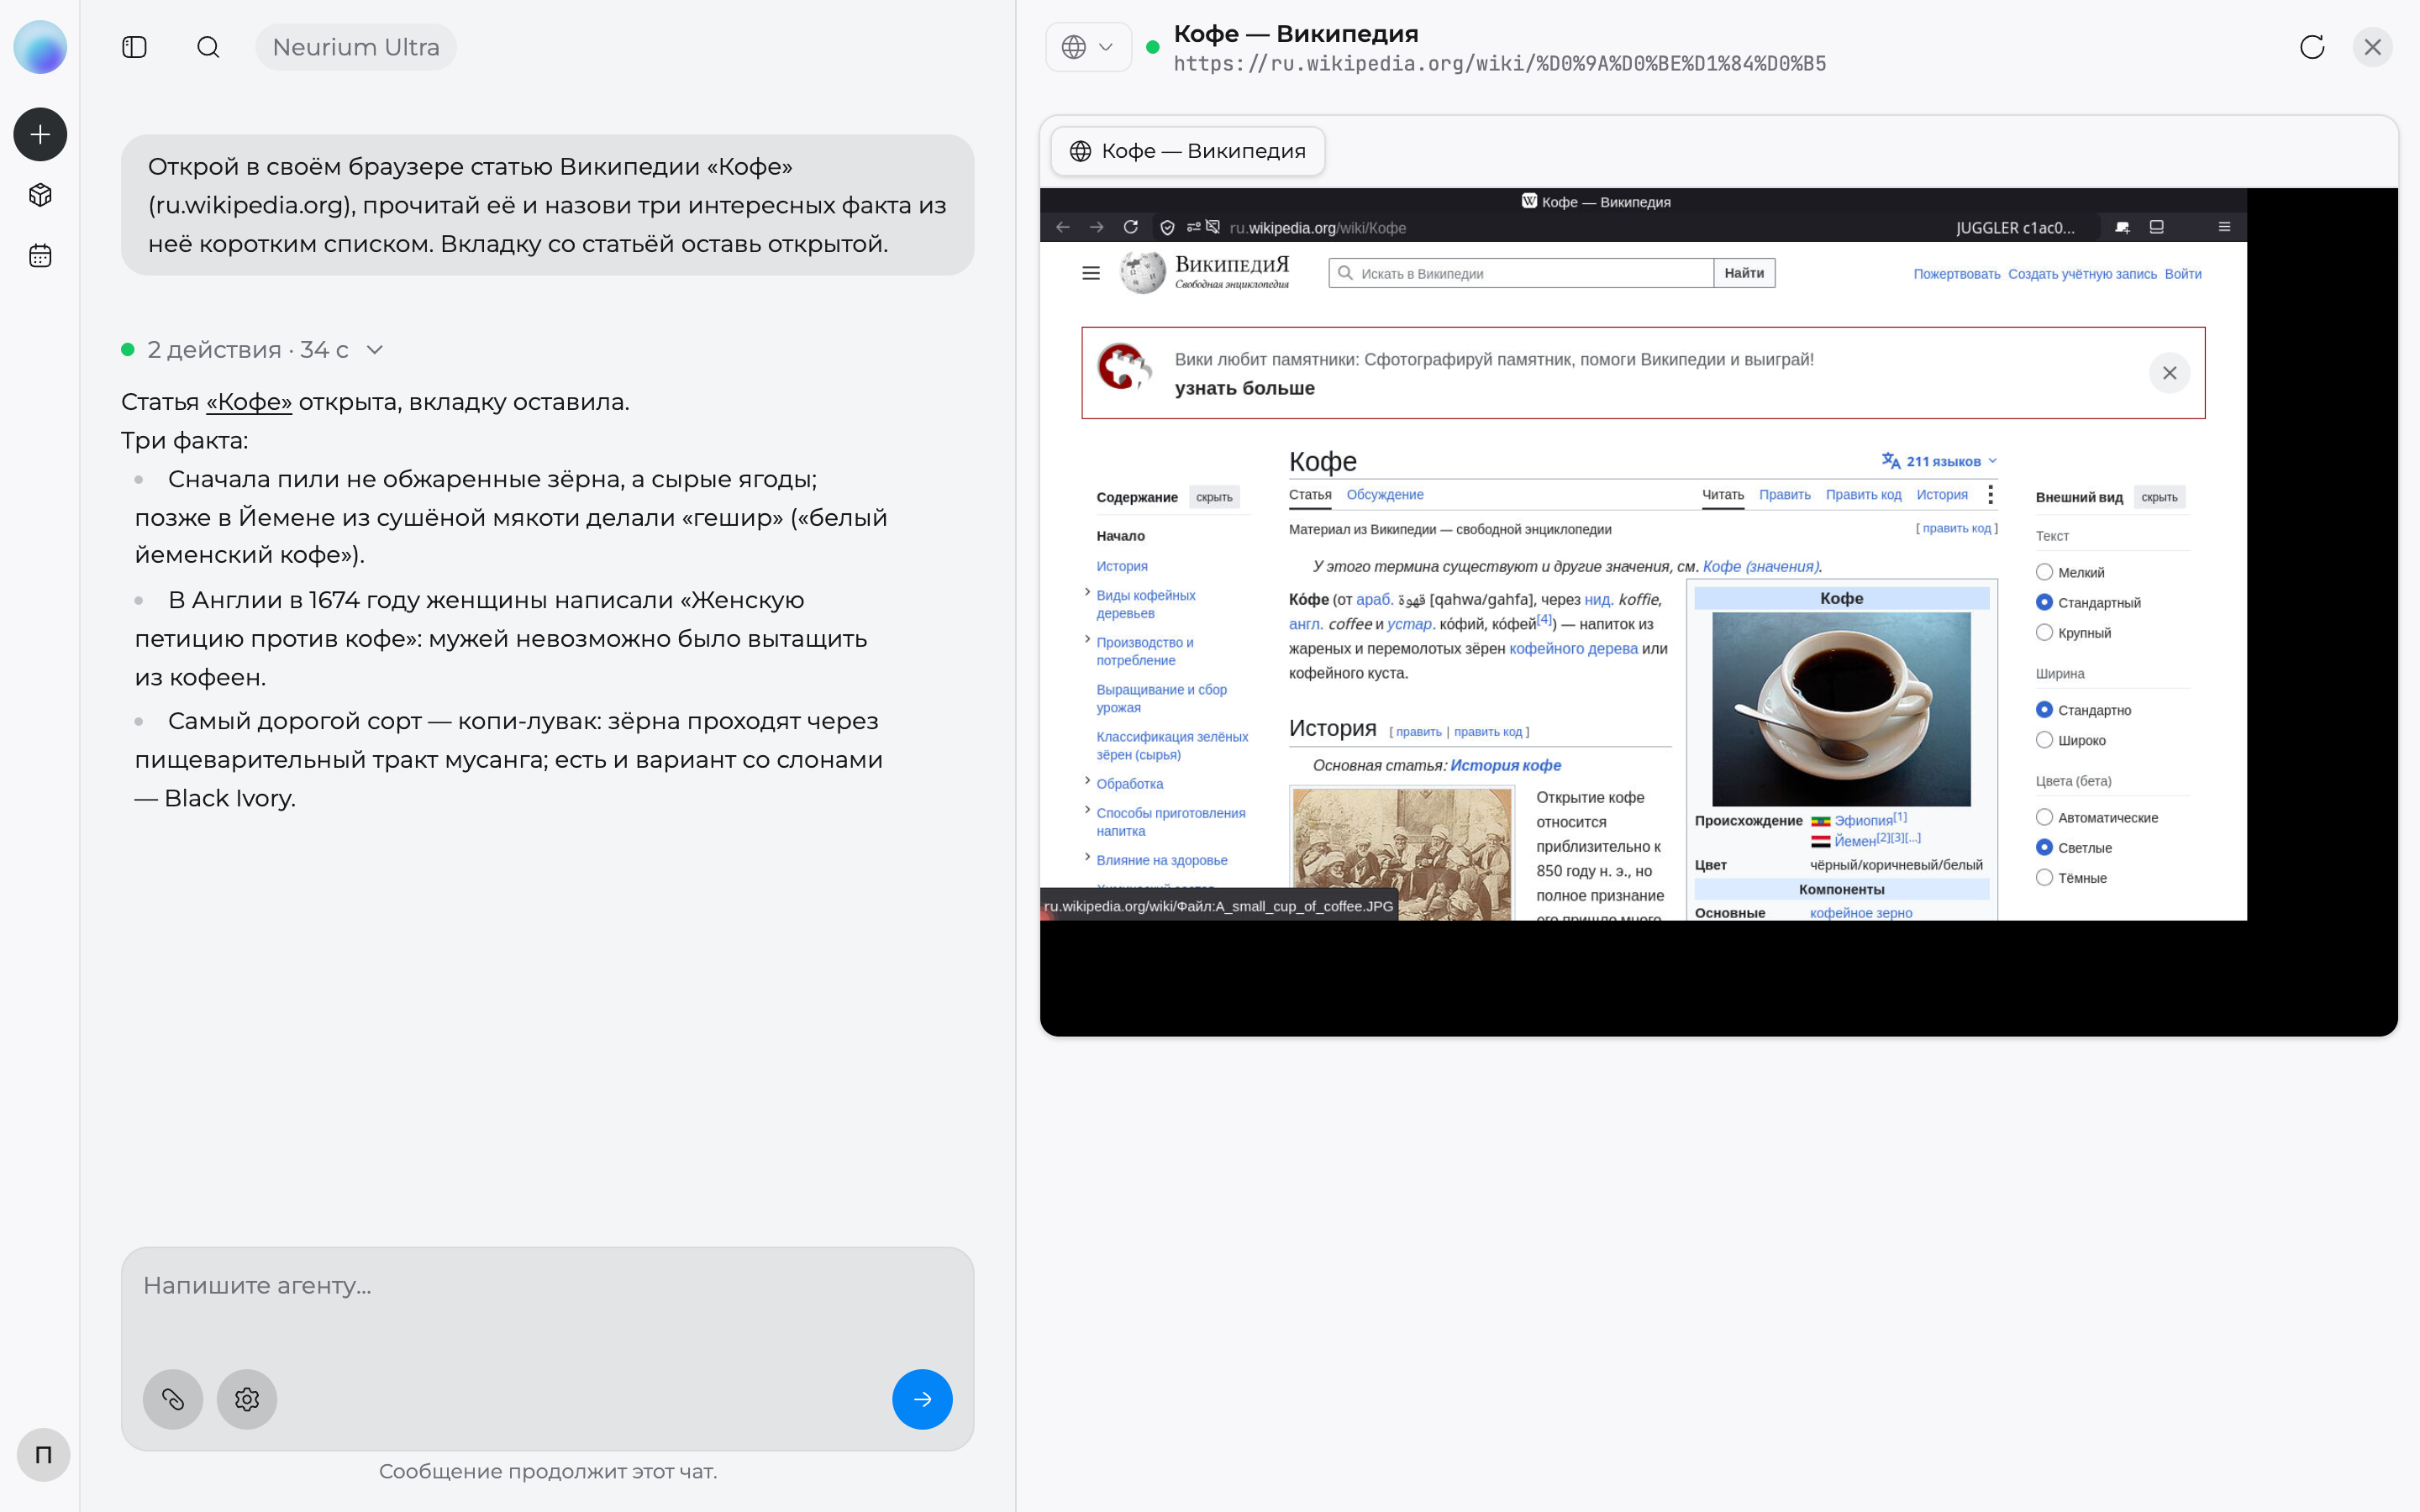This screenshot has width=2420, height=1512.
Task: Click the Войти link
Action: point(2183,274)
